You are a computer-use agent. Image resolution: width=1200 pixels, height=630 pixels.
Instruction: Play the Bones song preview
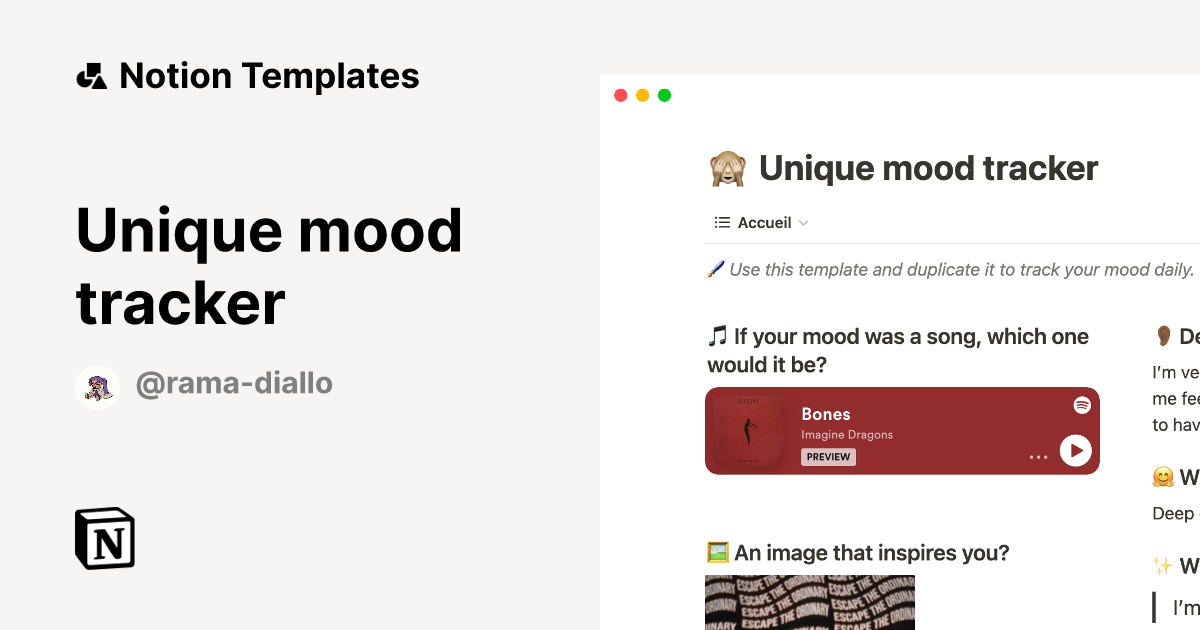[1076, 451]
